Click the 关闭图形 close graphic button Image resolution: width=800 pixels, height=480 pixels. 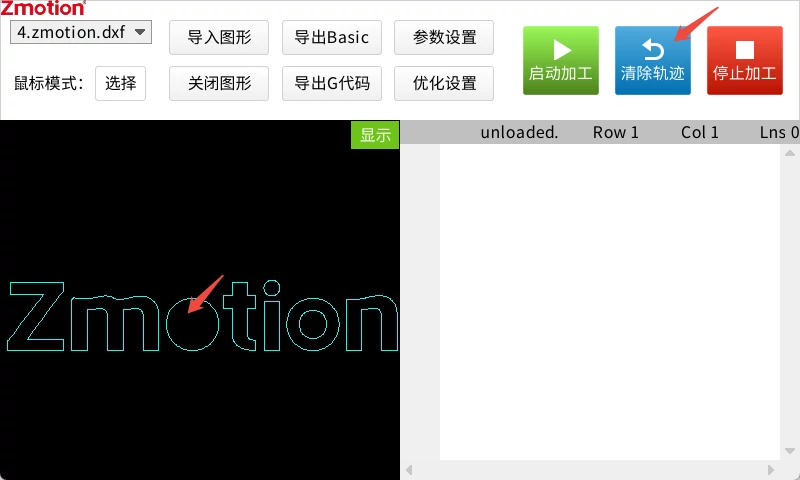(x=219, y=83)
